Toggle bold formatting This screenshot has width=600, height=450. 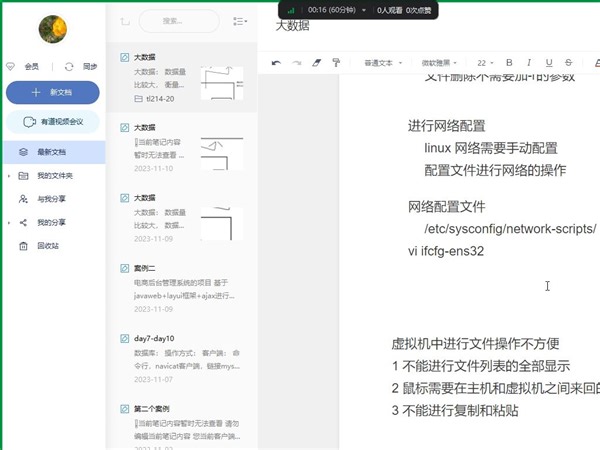coord(509,62)
